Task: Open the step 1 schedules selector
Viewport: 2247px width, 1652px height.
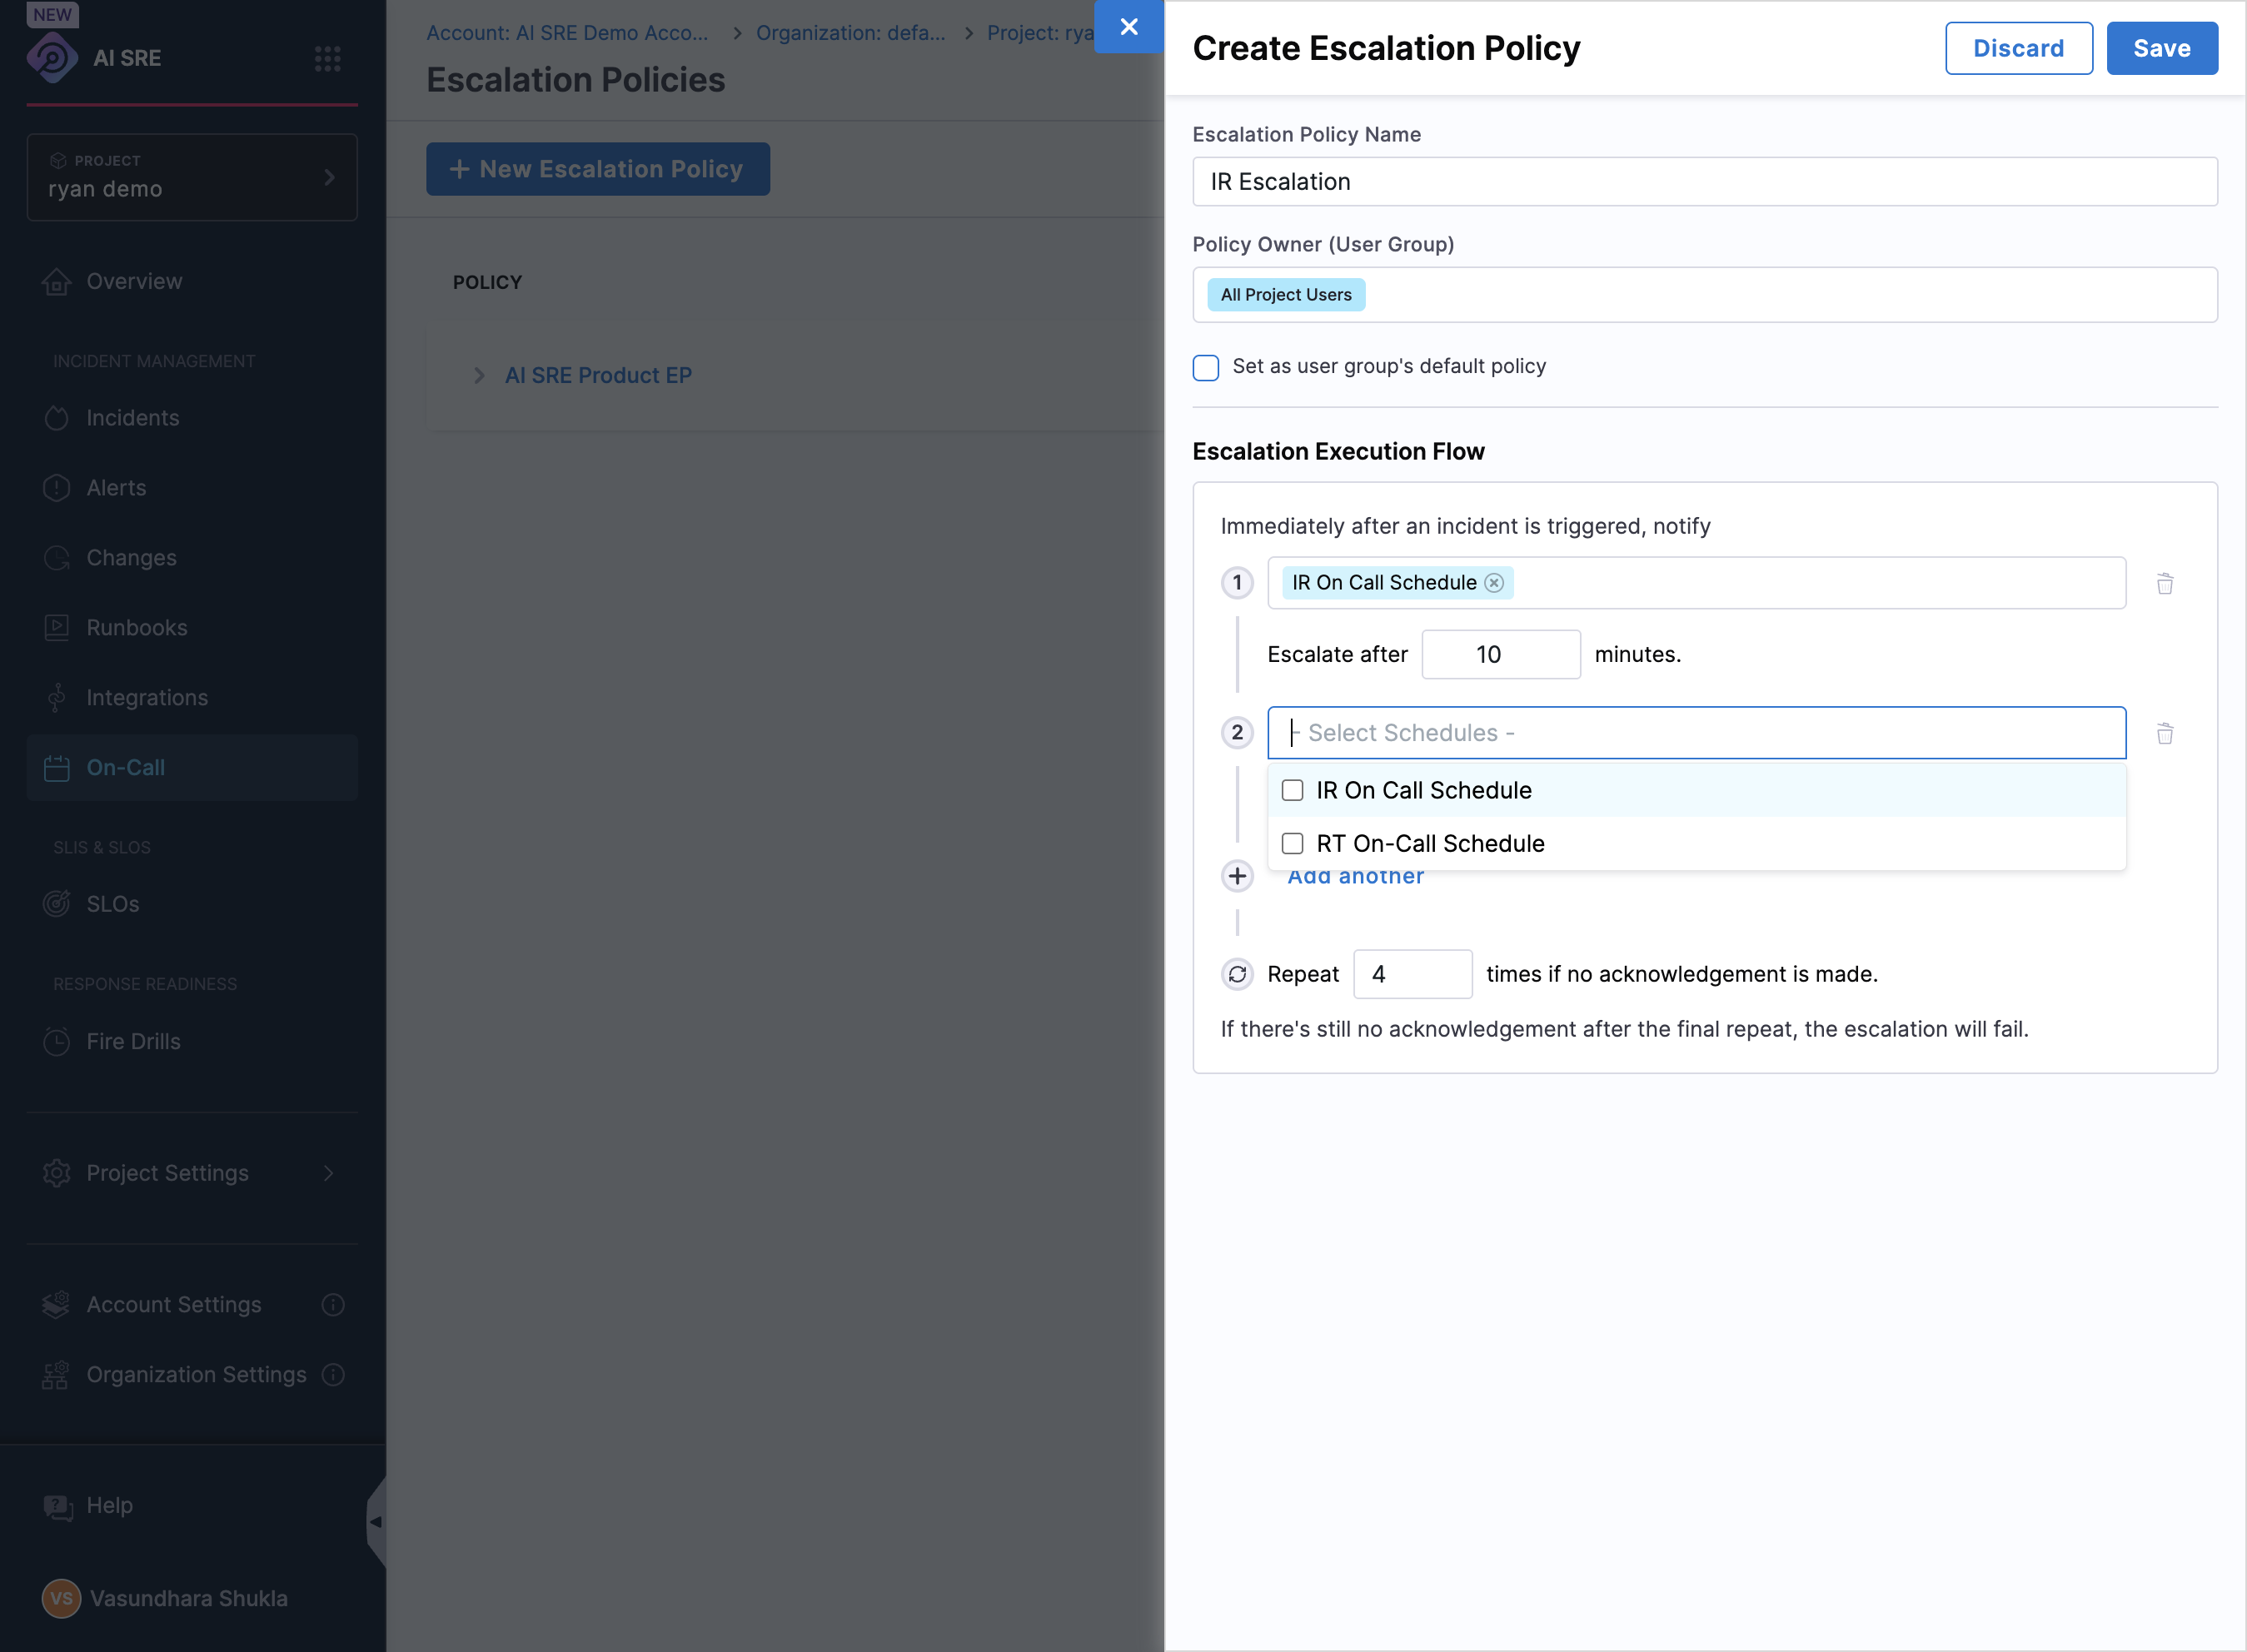Action: tap(1696, 583)
